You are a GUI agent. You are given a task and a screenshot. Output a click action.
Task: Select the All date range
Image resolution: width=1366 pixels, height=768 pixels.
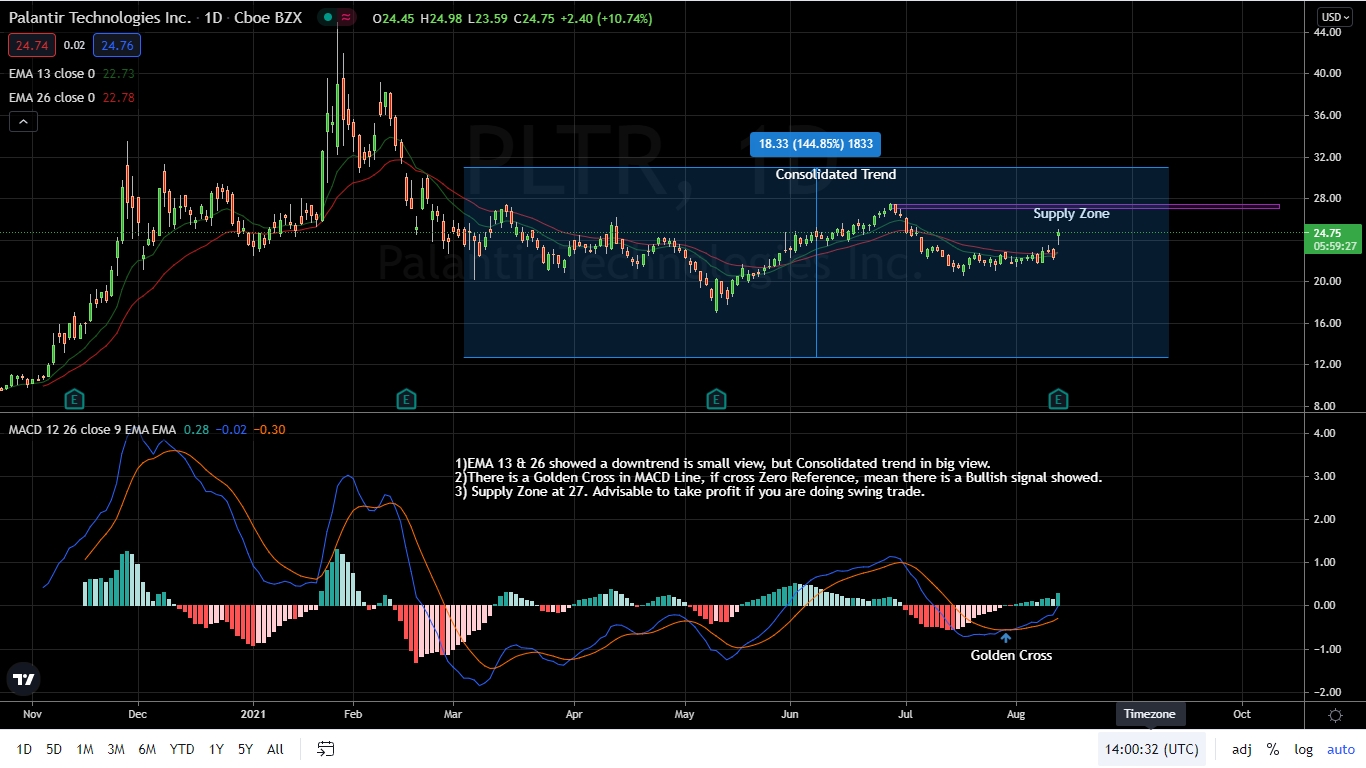[x=276, y=749]
